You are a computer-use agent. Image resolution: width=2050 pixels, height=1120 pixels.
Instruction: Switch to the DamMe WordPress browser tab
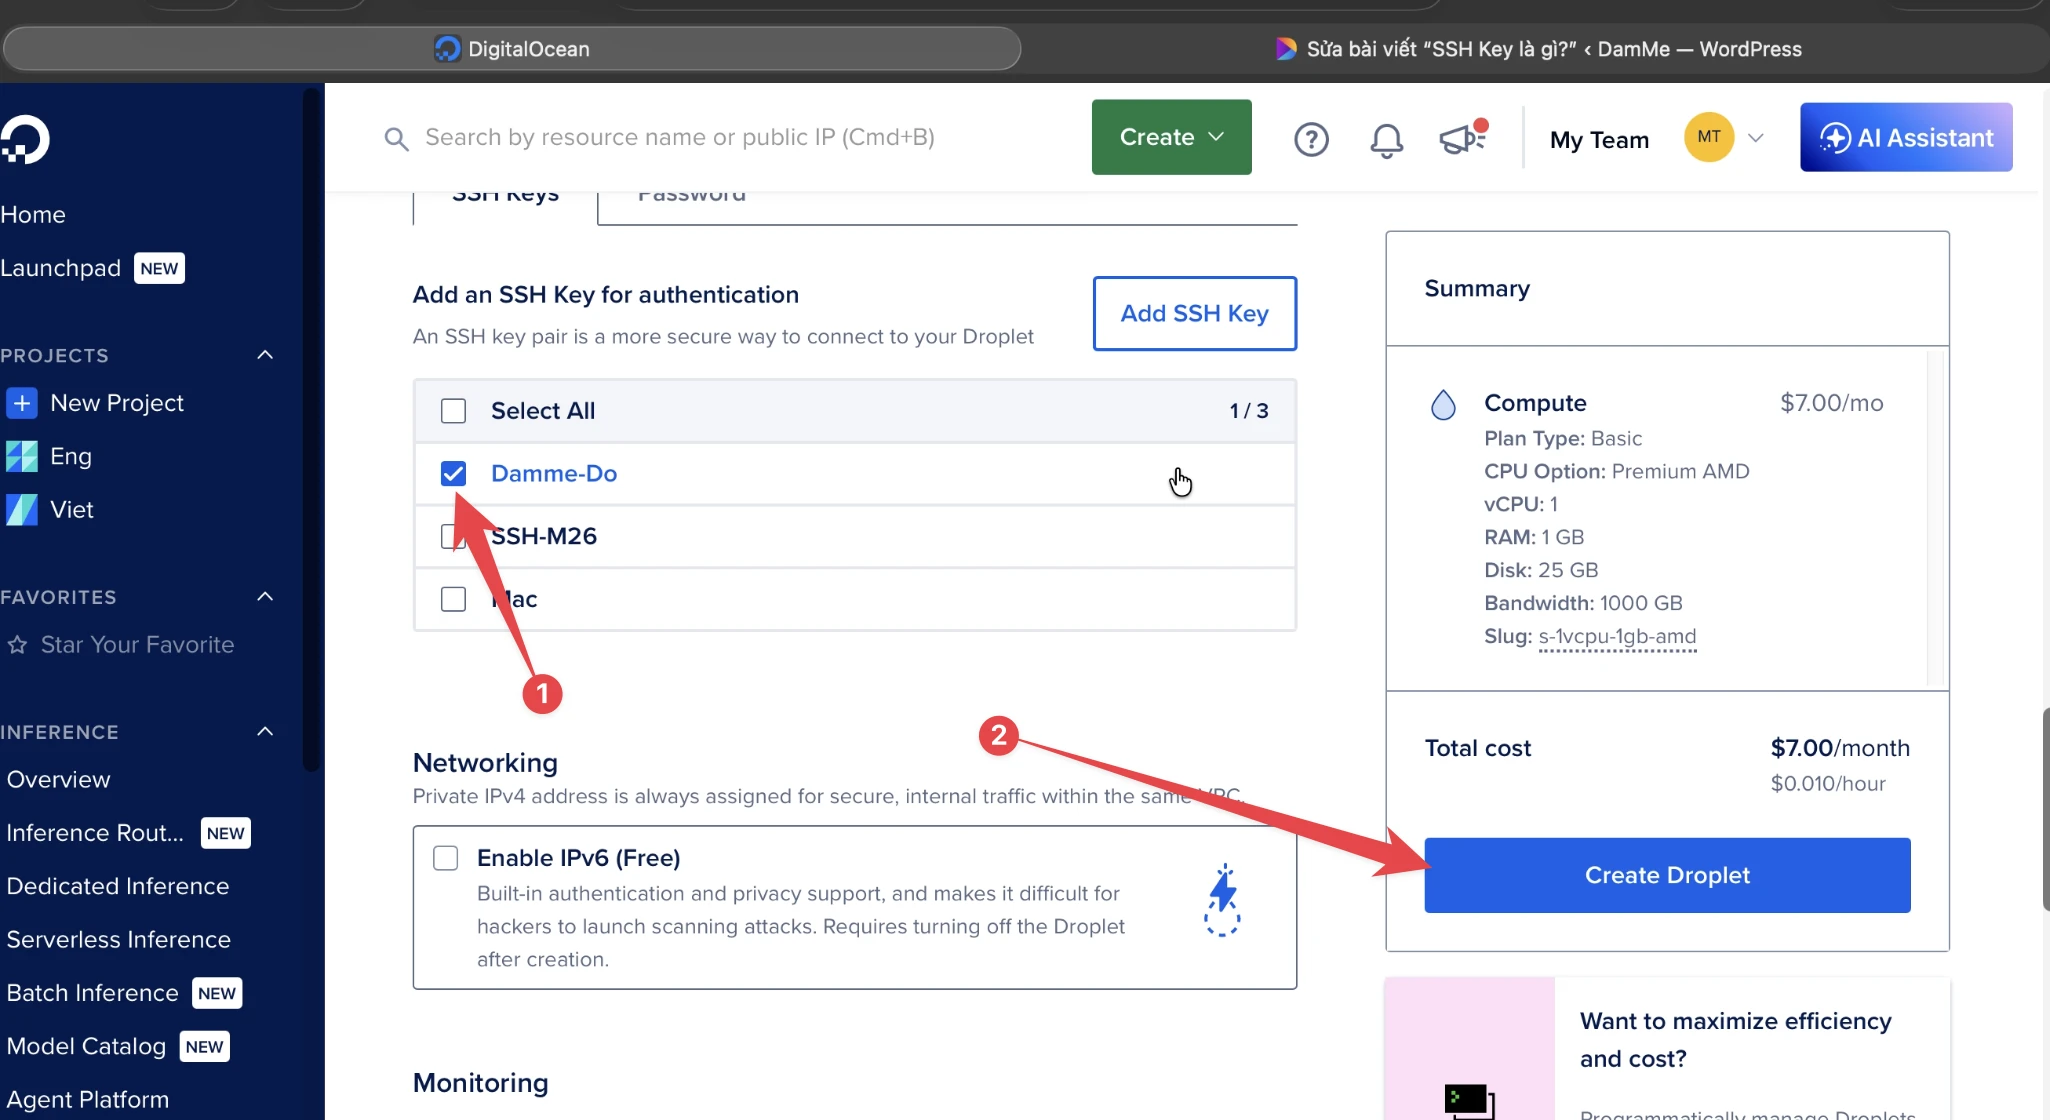coord(1540,49)
